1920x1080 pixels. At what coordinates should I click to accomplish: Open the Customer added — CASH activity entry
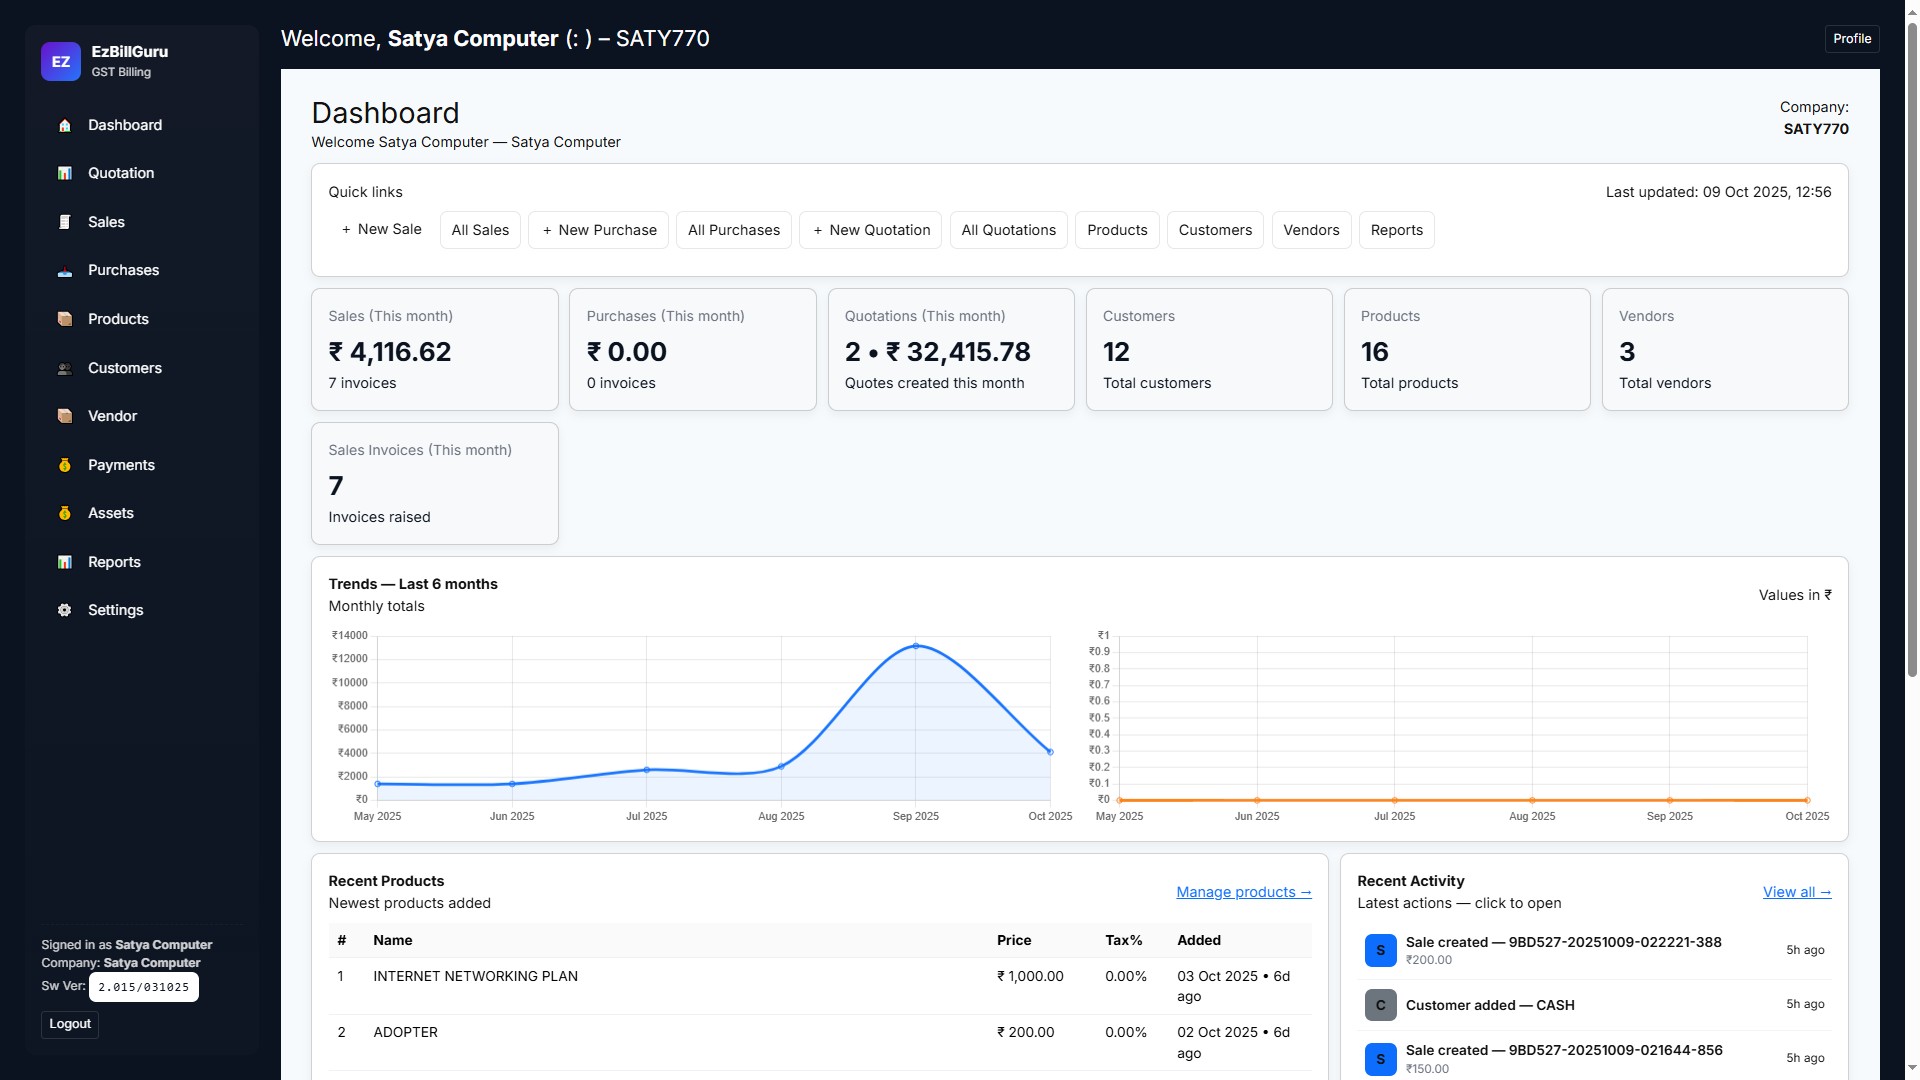1489,1005
